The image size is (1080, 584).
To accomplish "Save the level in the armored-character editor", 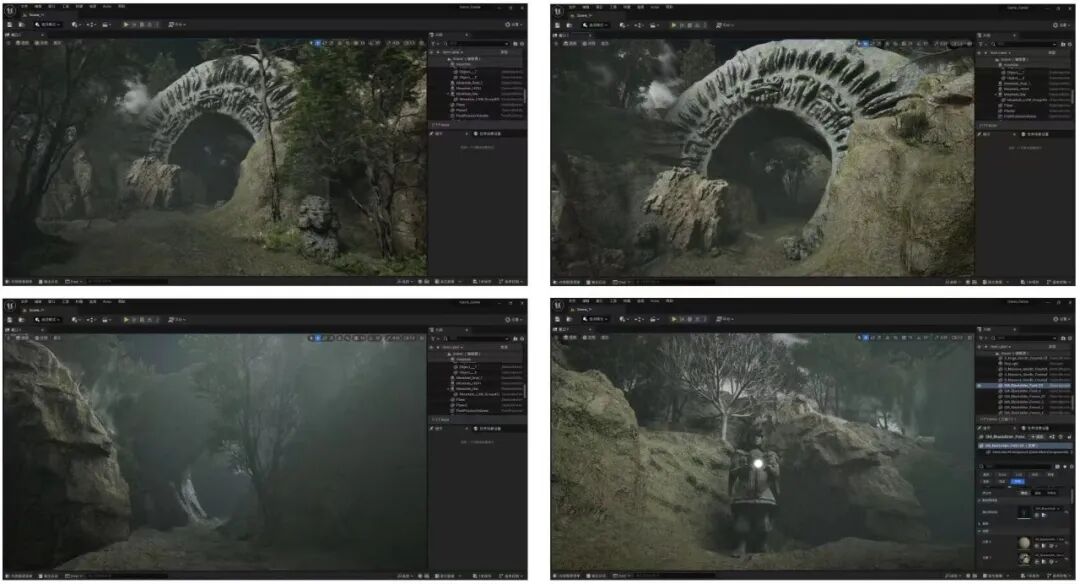I will [x=557, y=320].
